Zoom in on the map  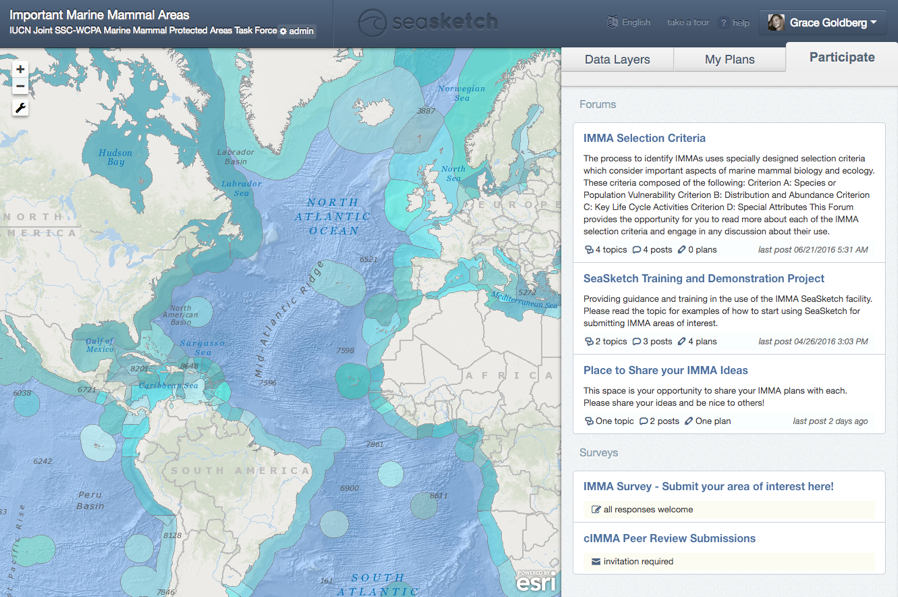20,69
